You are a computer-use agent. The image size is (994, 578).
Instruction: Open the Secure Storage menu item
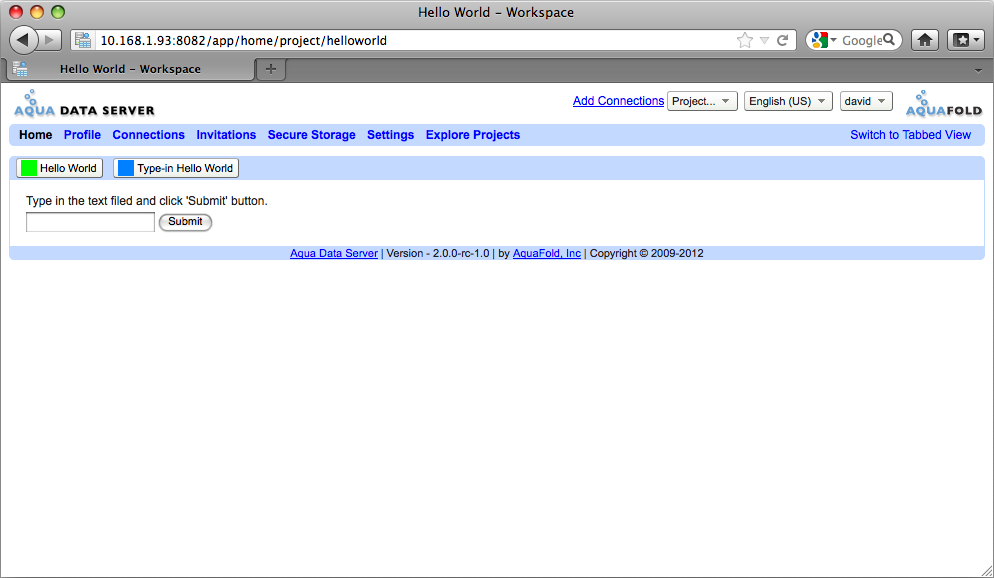pos(311,135)
